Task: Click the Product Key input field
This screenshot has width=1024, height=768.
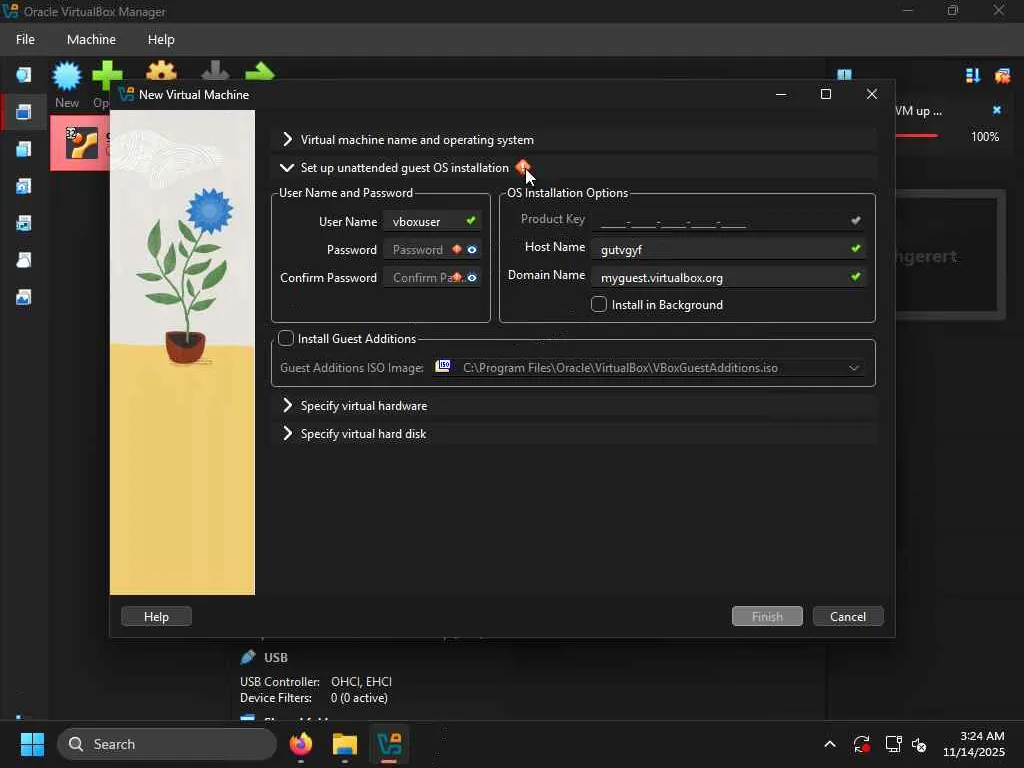Action: pyautogui.click(x=728, y=221)
